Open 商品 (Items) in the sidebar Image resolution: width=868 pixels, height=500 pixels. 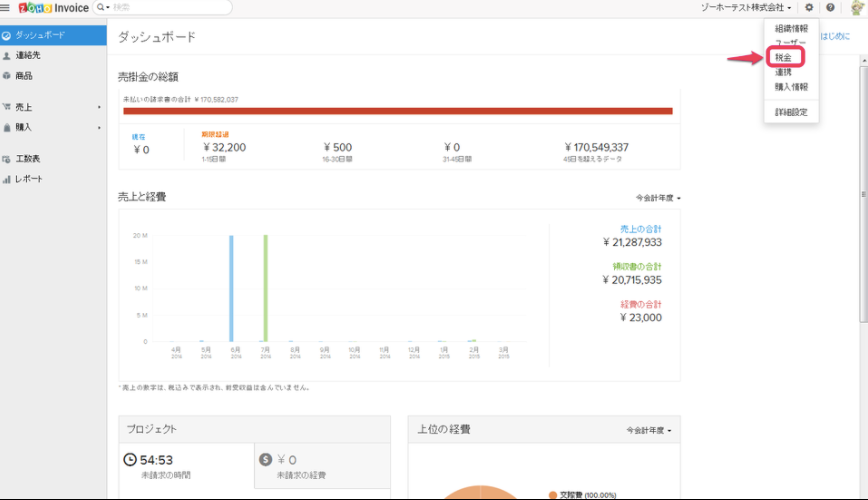(x=24, y=75)
